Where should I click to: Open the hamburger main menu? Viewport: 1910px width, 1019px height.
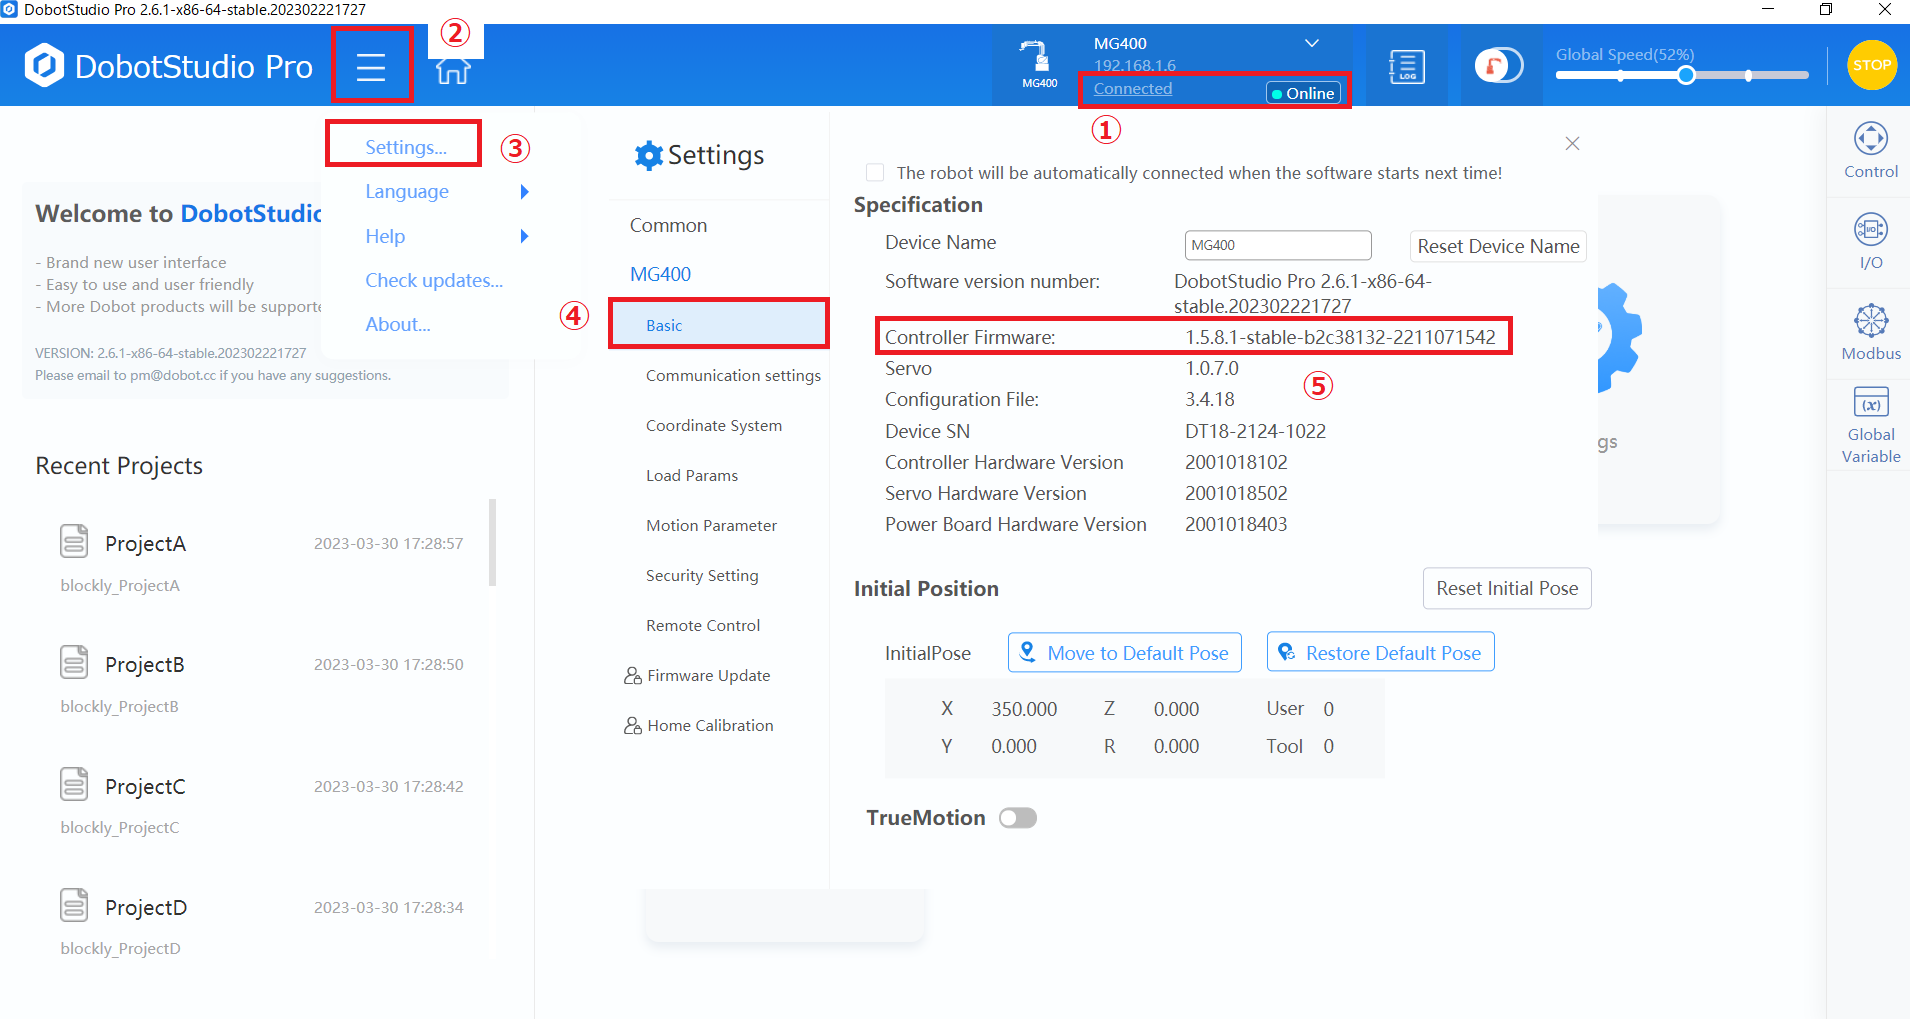(x=371, y=67)
